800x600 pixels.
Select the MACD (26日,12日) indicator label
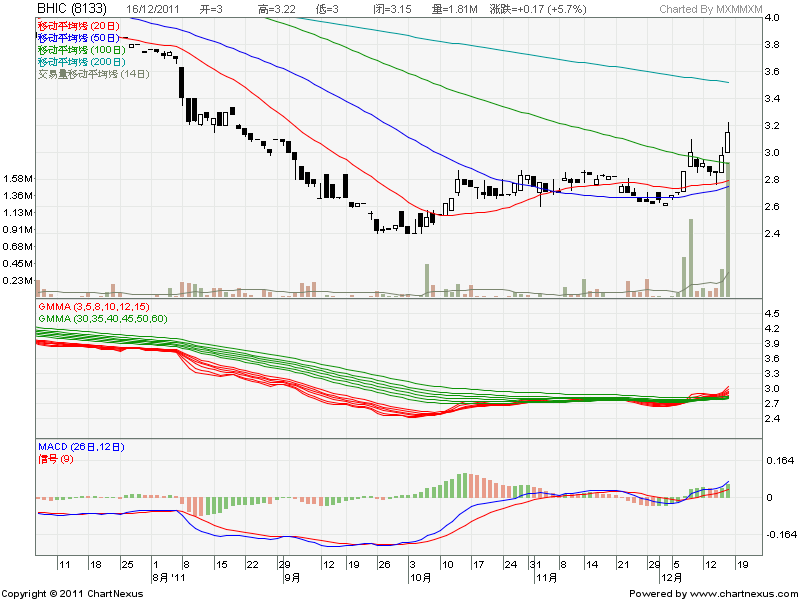pyautogui.click(x=86, y=444)
